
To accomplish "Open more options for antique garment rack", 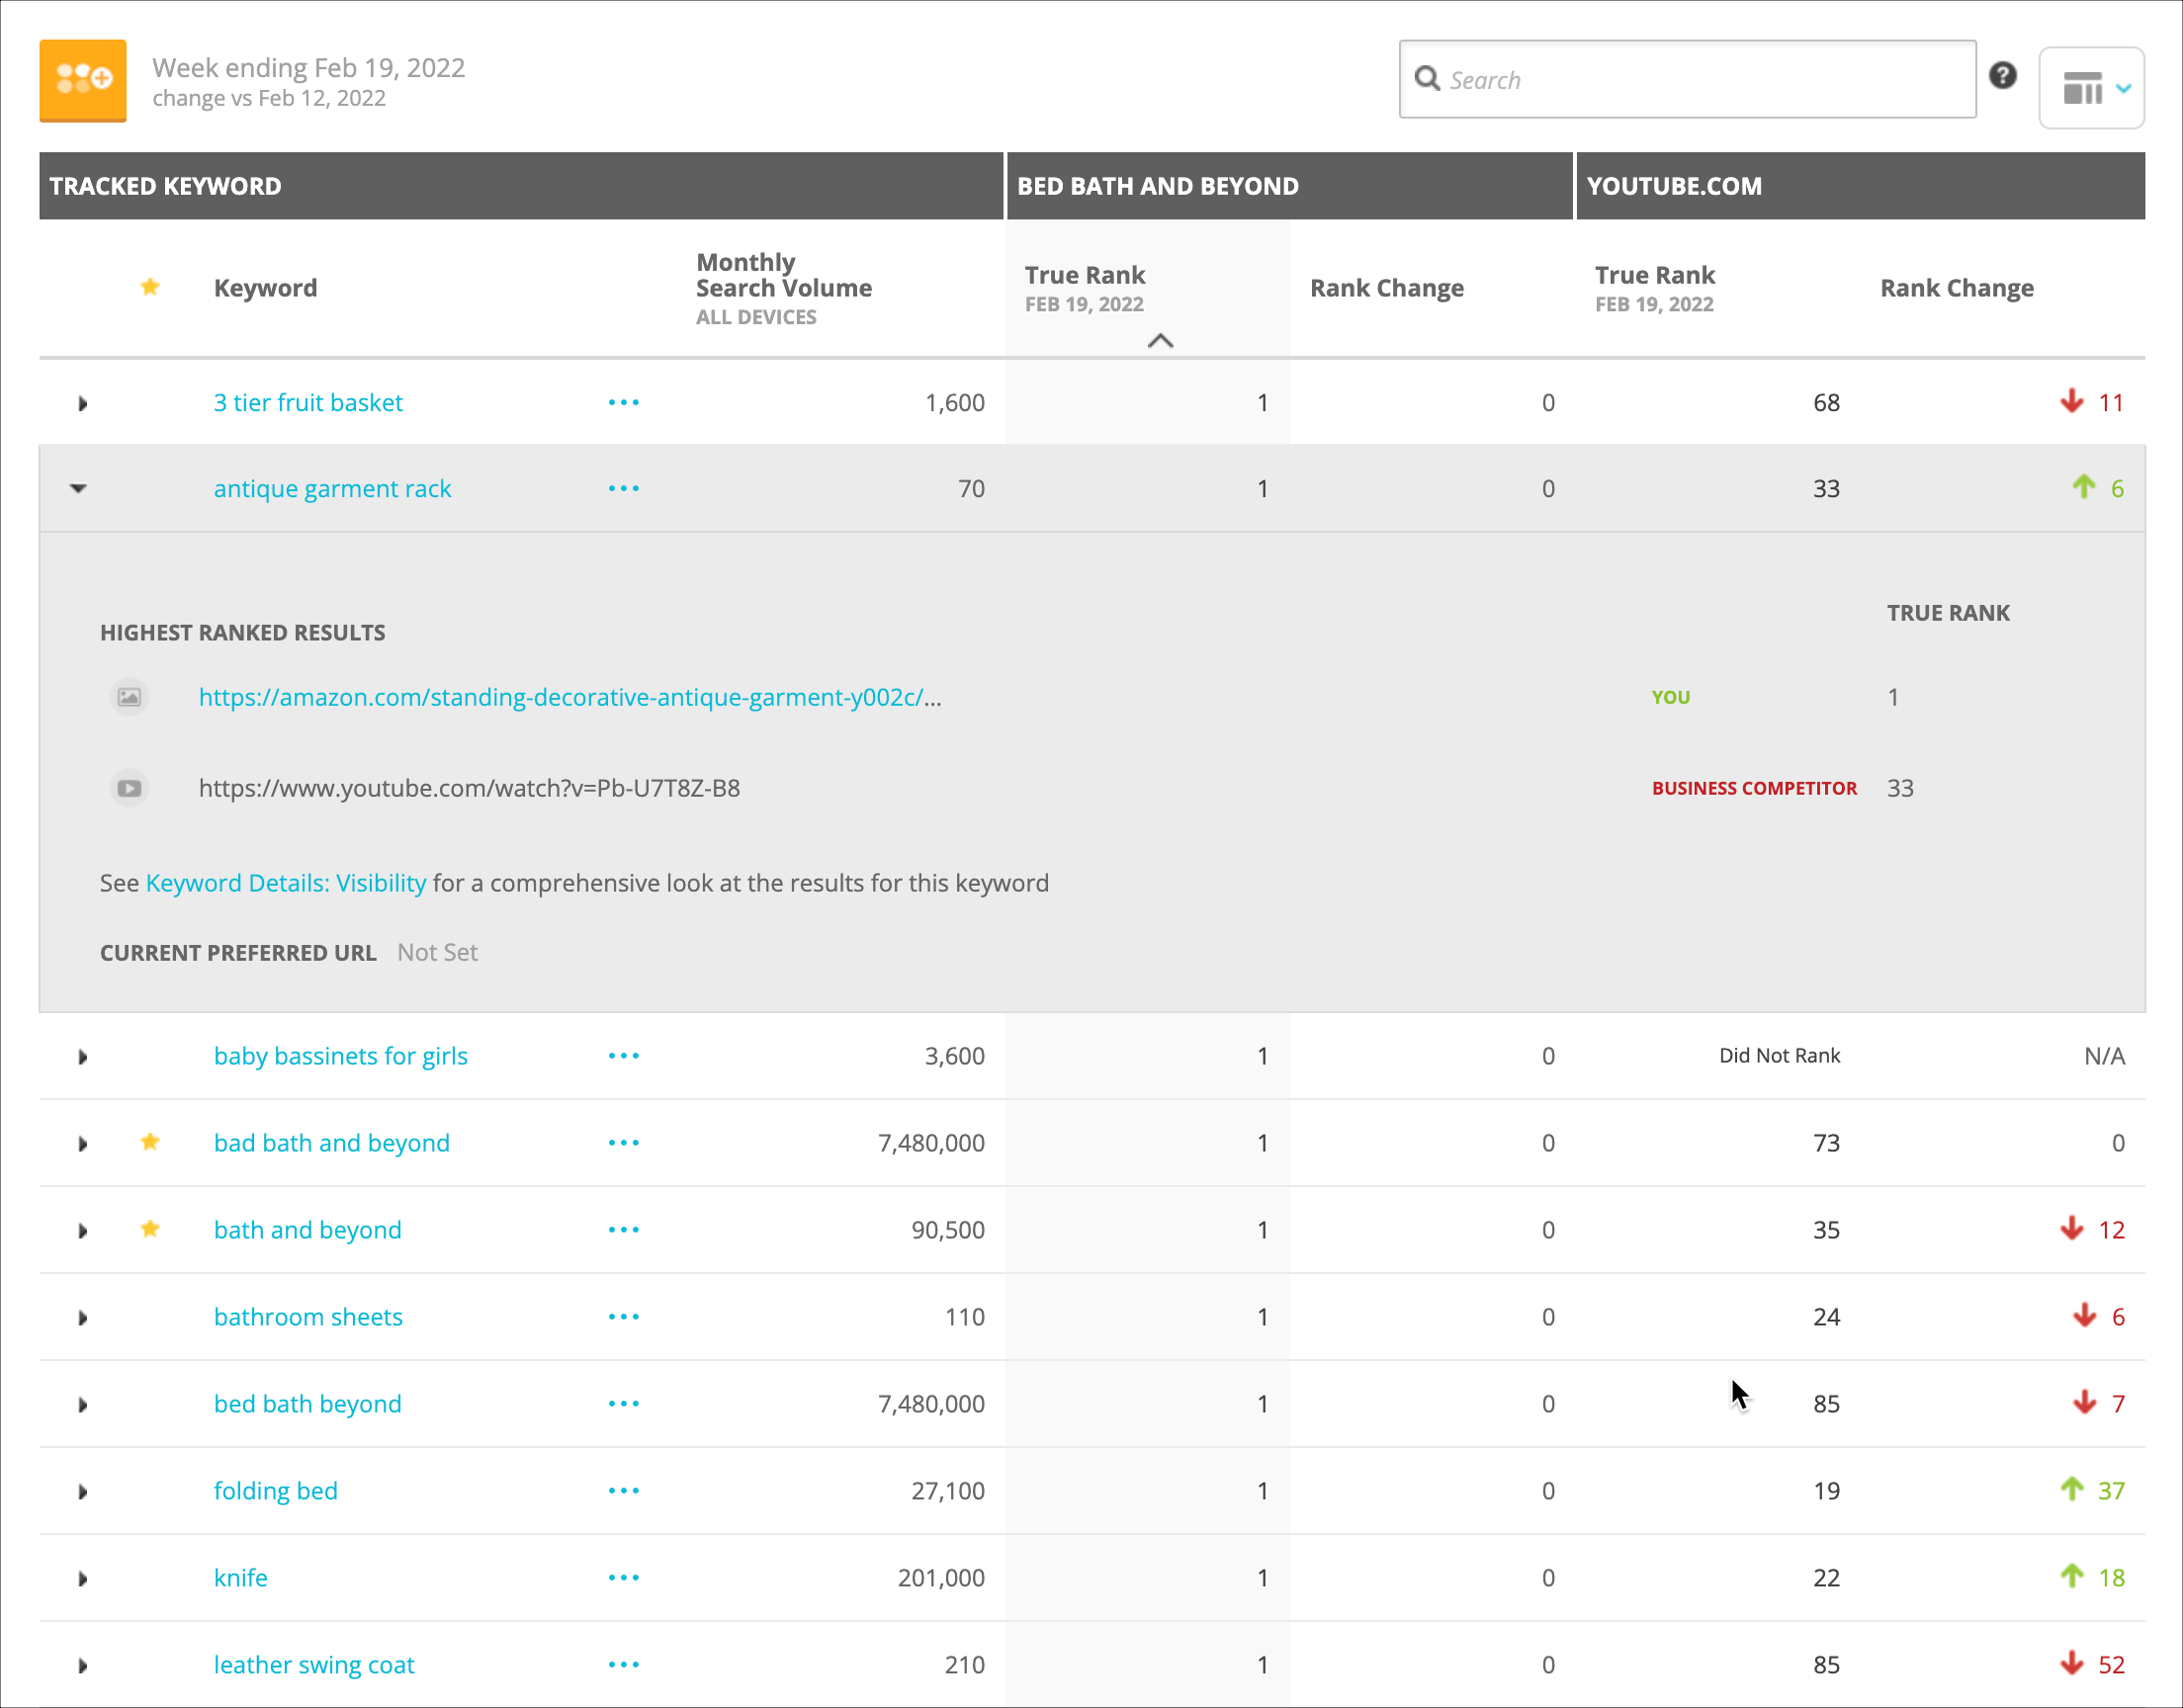I will coord(624,489).
